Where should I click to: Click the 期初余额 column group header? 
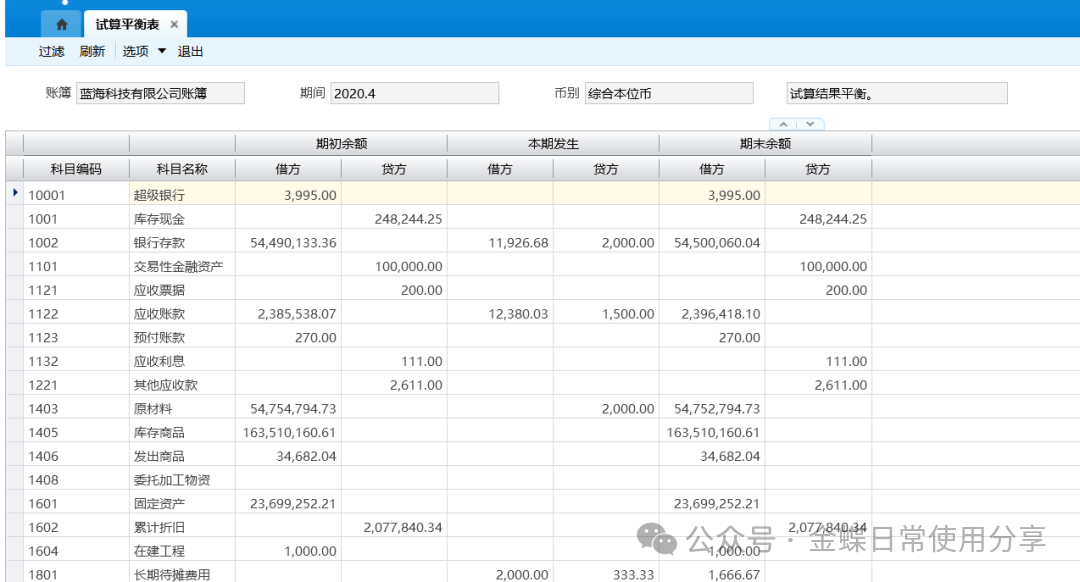point(341,144)
